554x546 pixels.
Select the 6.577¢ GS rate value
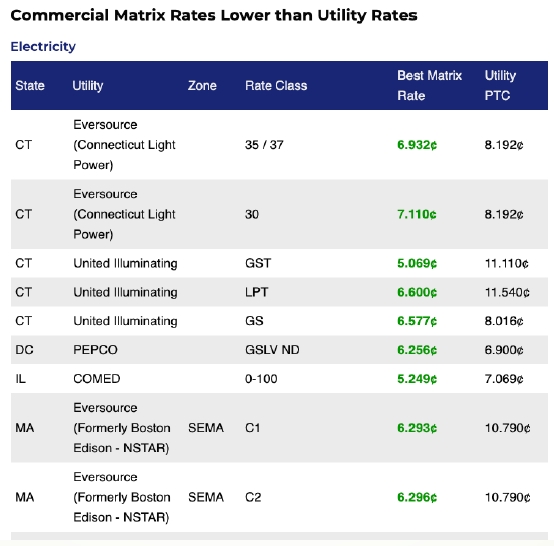pos(417,321)
